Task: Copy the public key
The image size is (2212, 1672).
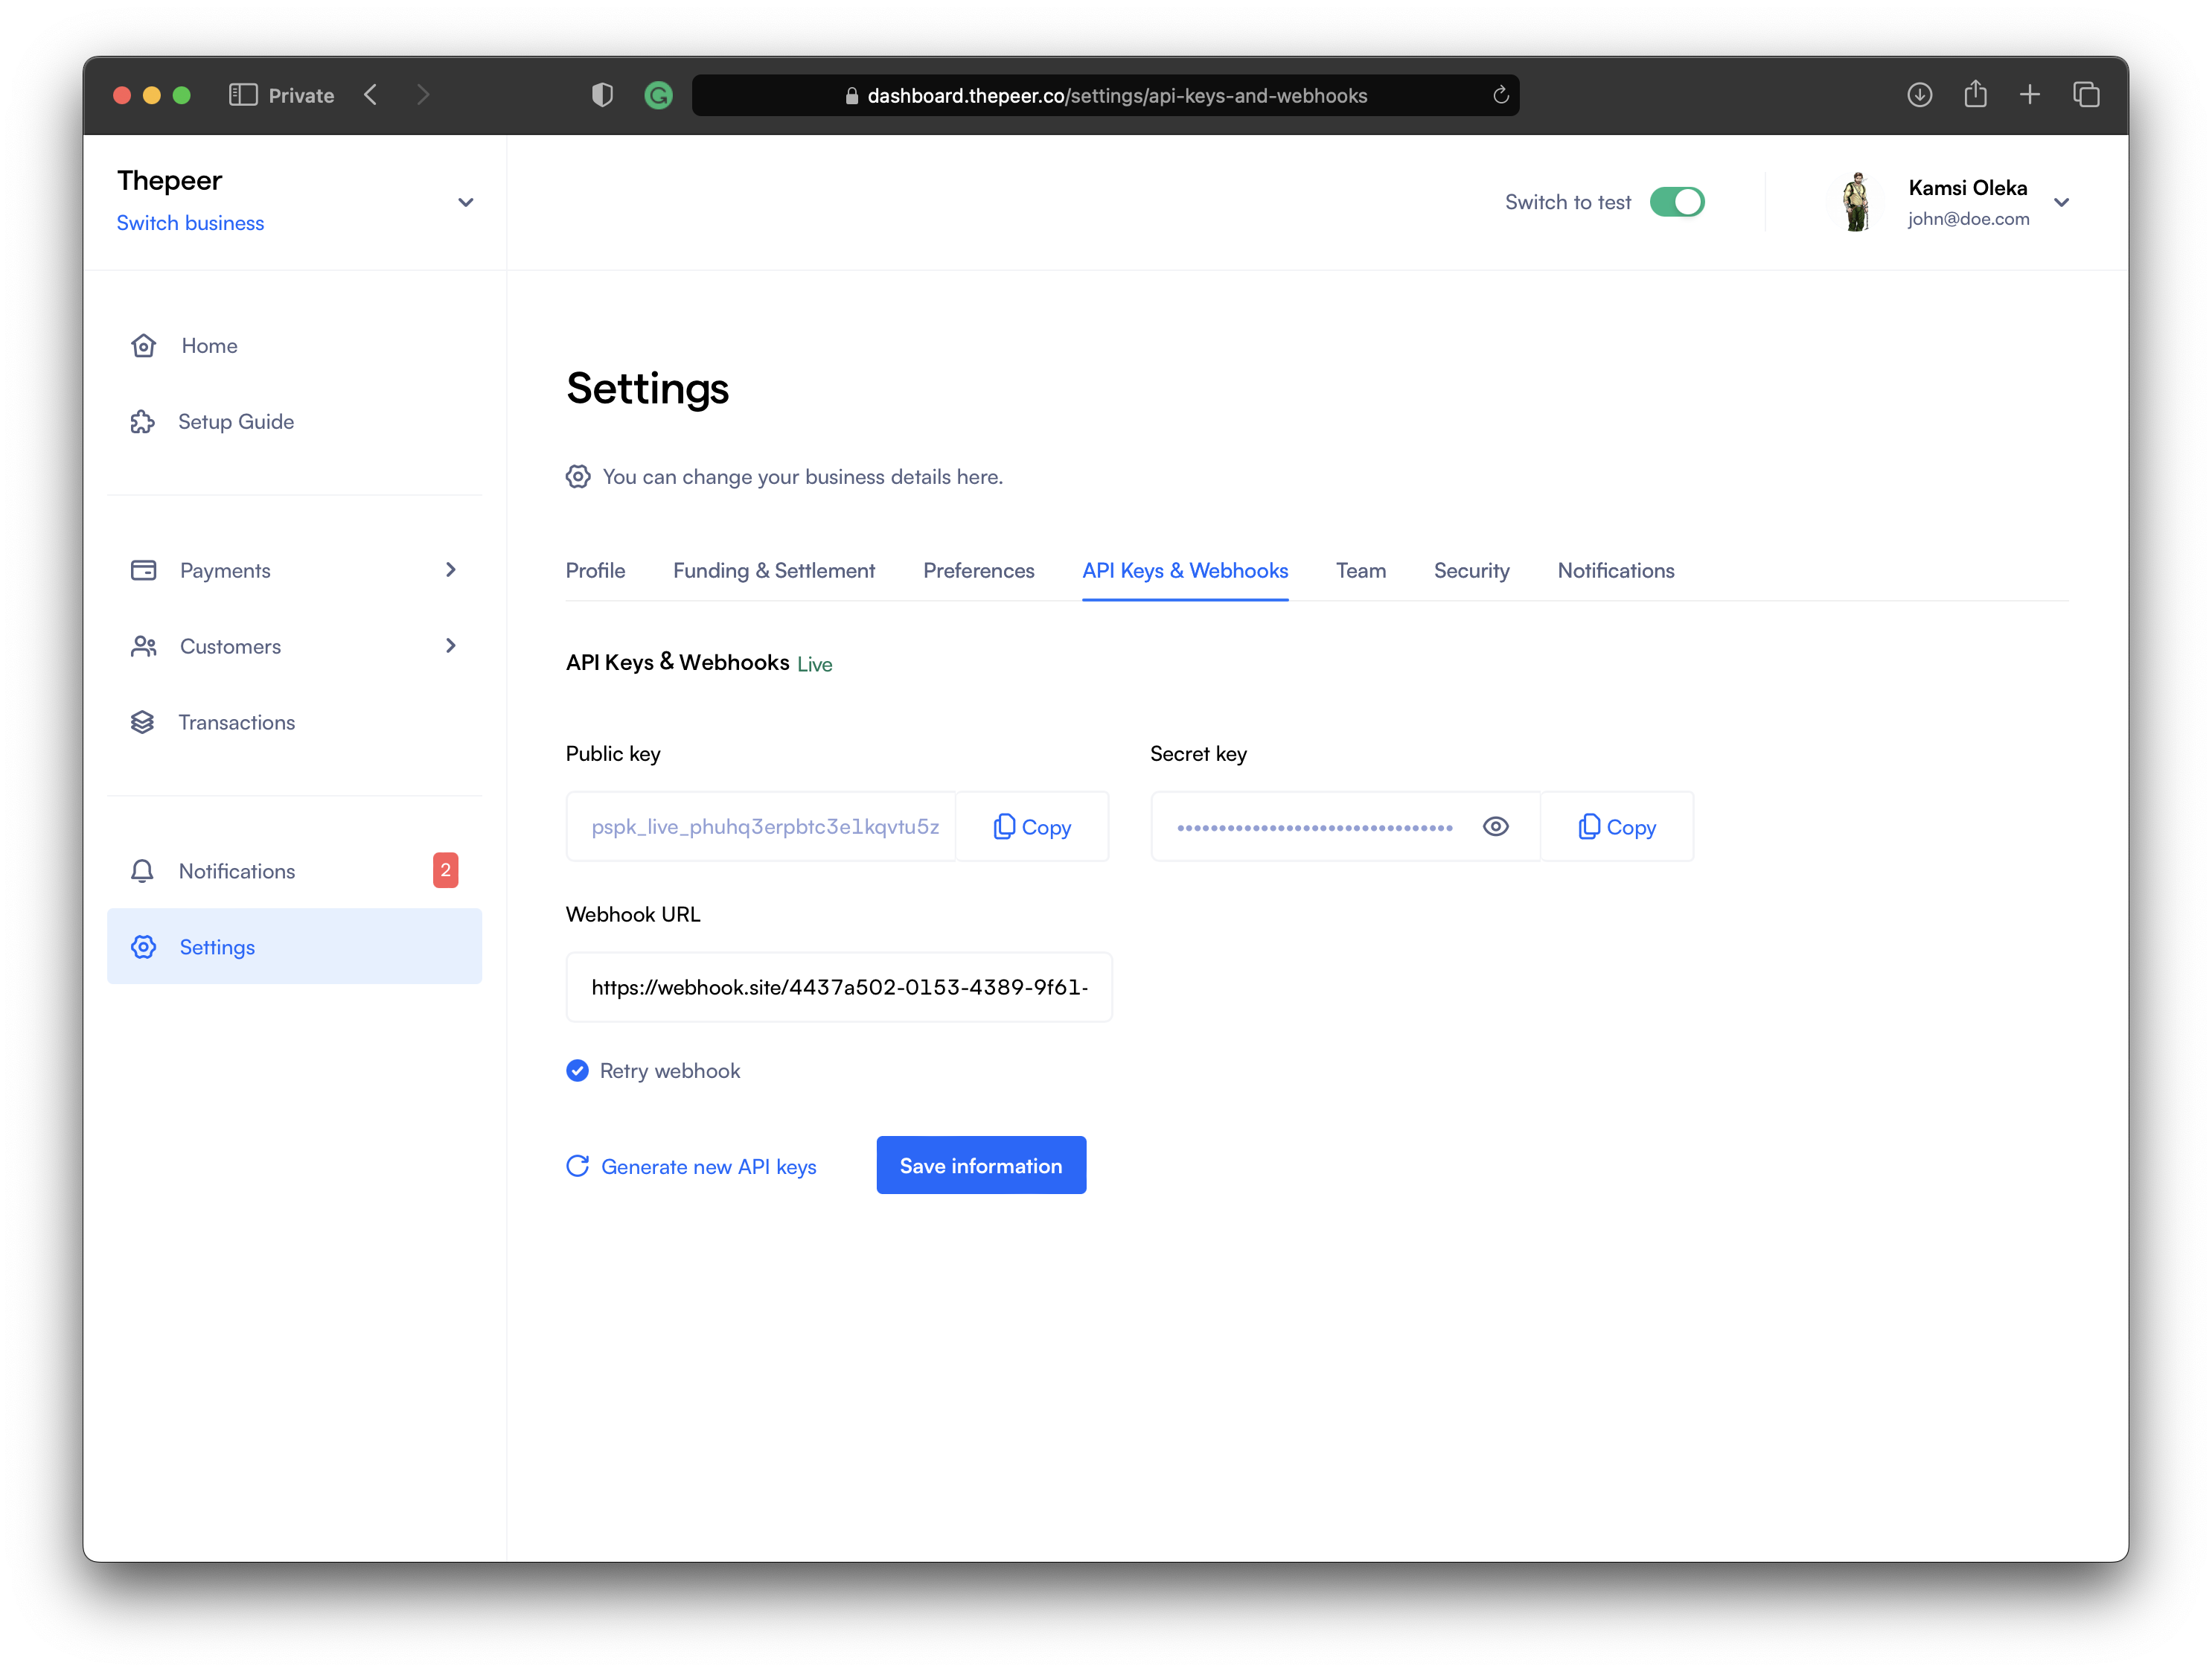Action: 1032,826
